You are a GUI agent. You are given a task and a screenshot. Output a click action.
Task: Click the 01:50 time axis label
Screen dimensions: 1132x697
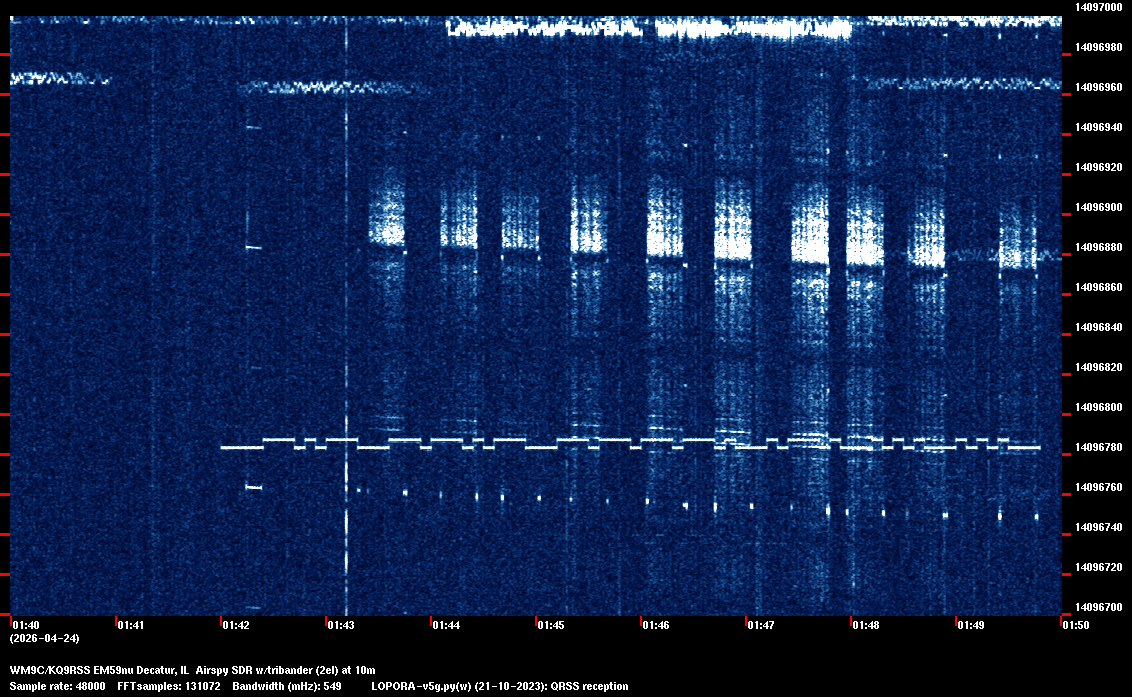(1076, 625)
